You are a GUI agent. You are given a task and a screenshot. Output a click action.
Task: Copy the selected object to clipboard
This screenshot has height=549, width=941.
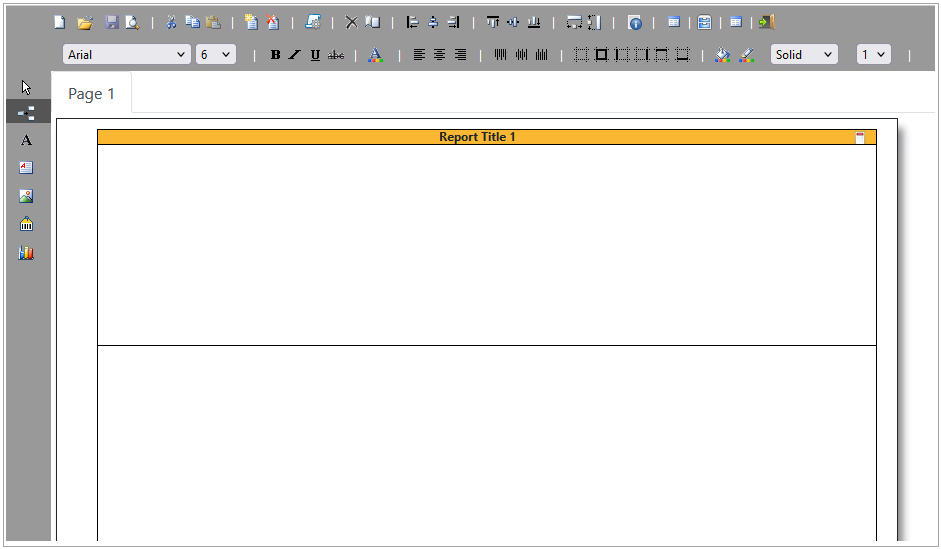192,22
